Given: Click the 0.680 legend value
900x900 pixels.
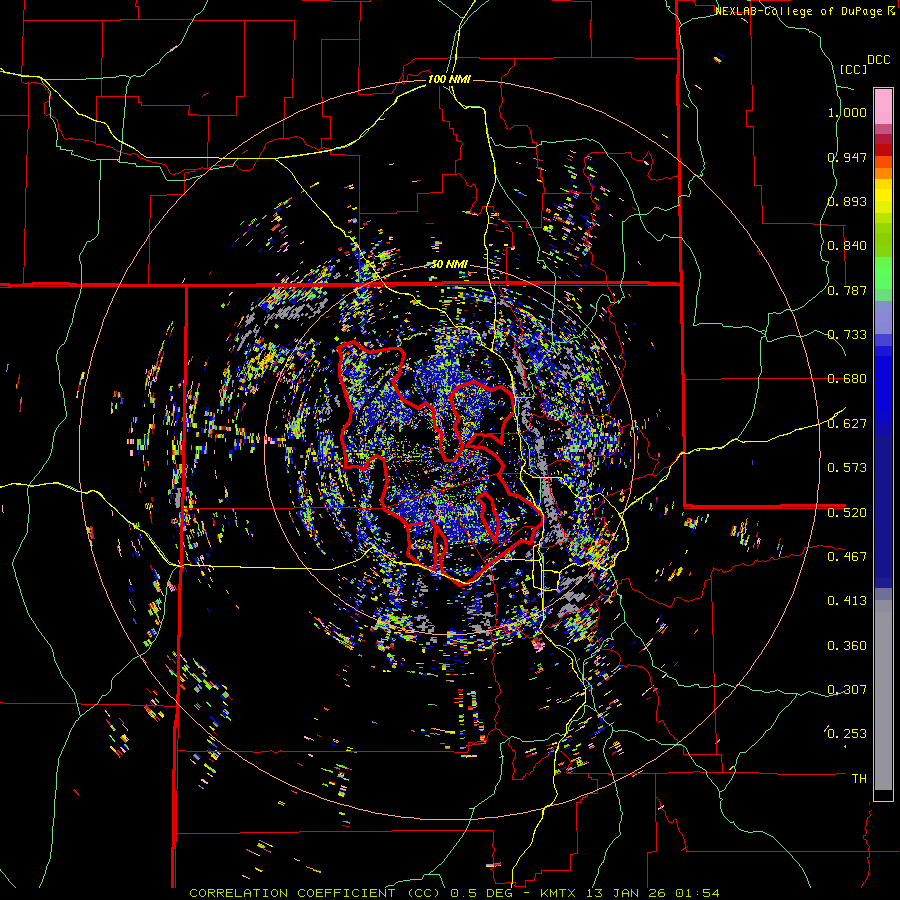Looking at the screenshot, I should click(x=847, y=379).
